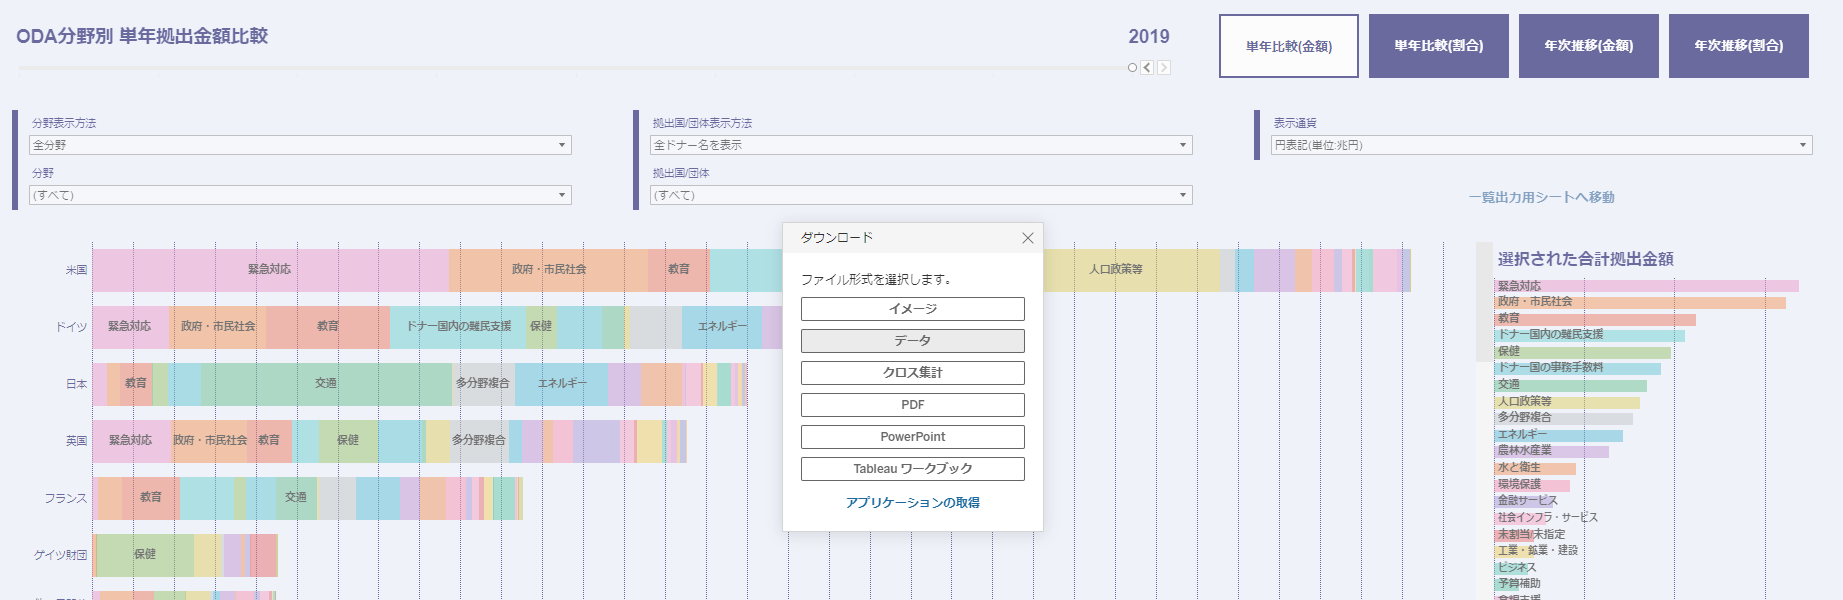This screenshot has width=1843, height=600.
Task: Click 教育 bar in totals chart
Action: (1595, 319)
